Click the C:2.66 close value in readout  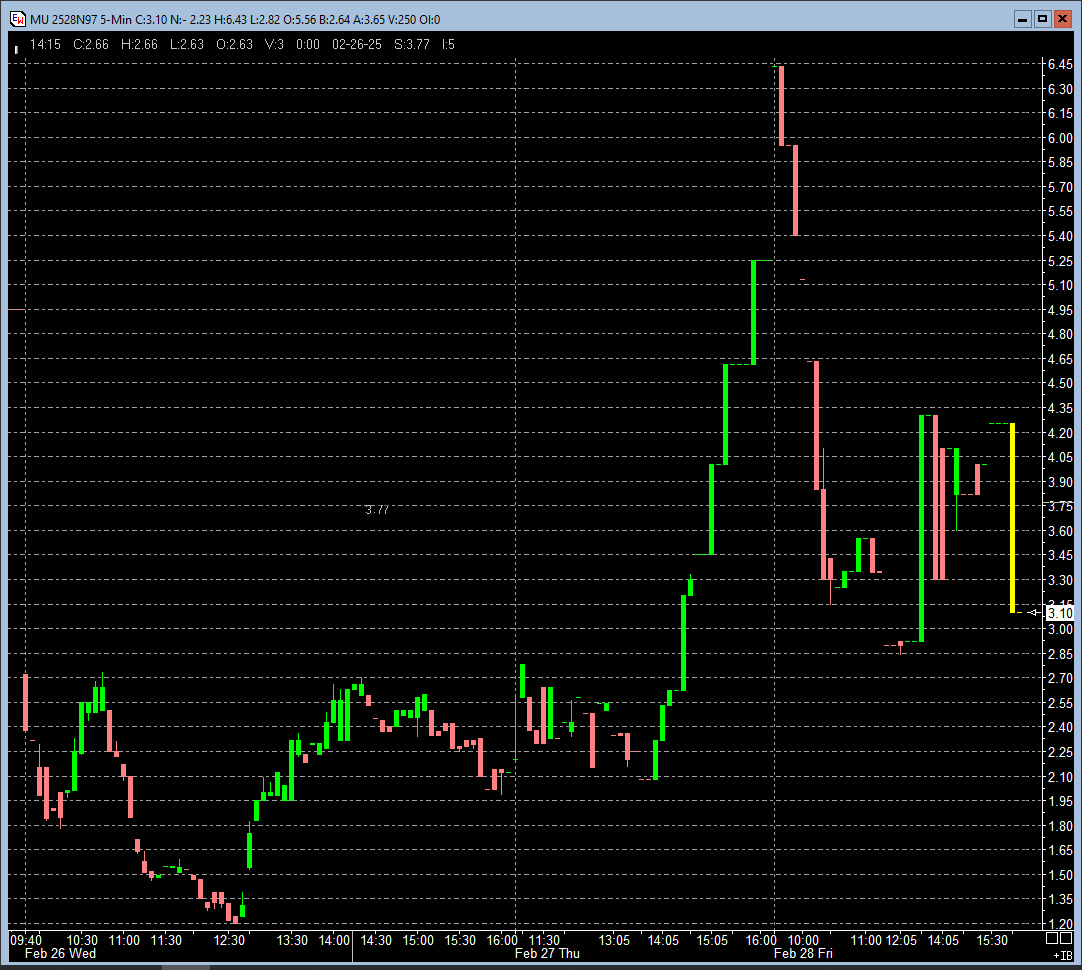(x=90, y=44)
